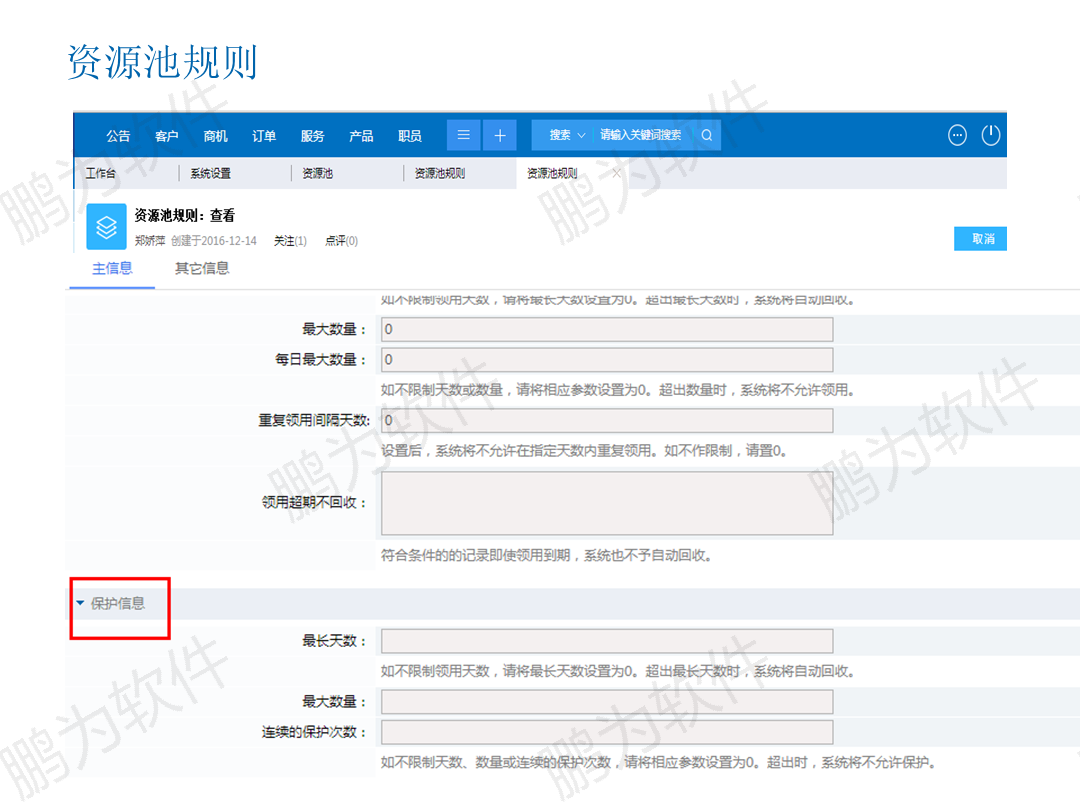This screenshot has width=1080, height=810.
Task: Open the 客户 menu
Action: point(167,136)
